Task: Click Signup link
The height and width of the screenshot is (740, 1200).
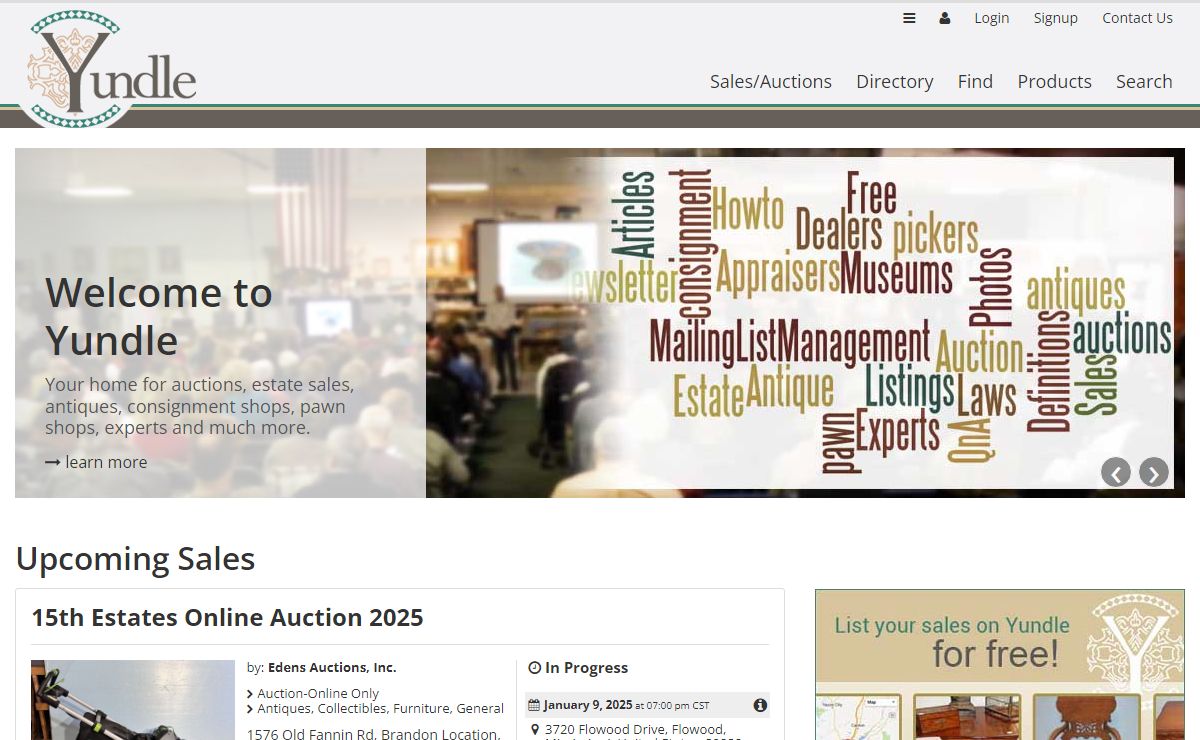Action: click(x=1056, y=18)
